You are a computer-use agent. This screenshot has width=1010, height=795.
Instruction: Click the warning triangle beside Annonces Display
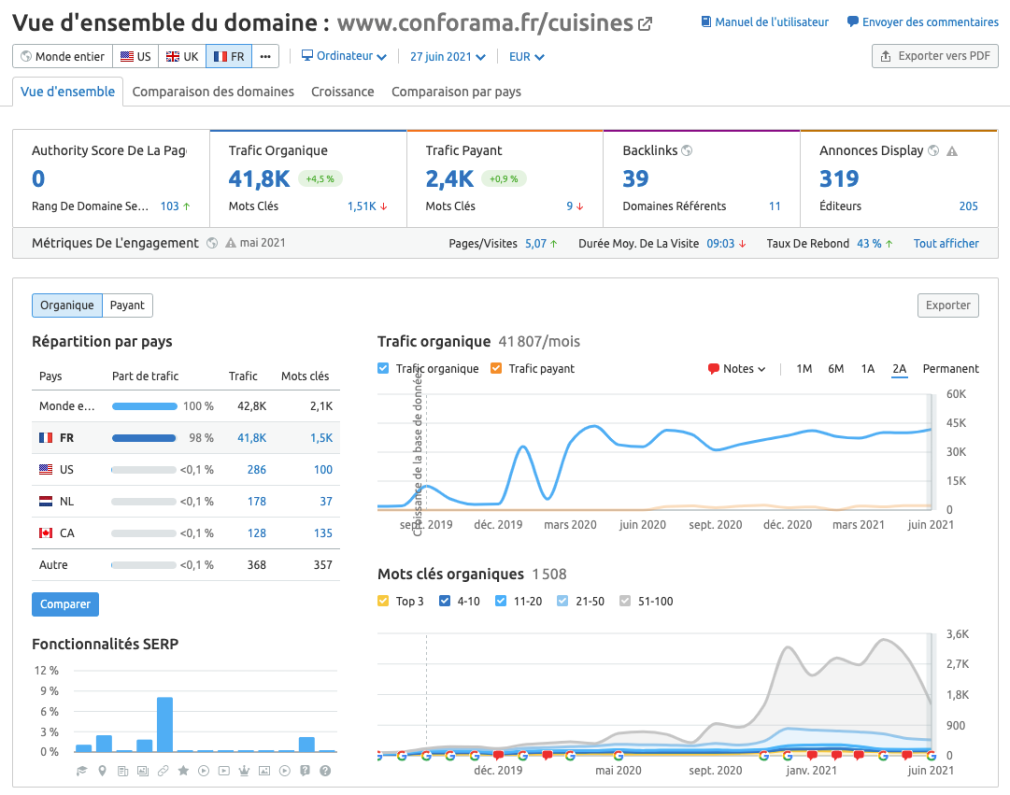952,151
